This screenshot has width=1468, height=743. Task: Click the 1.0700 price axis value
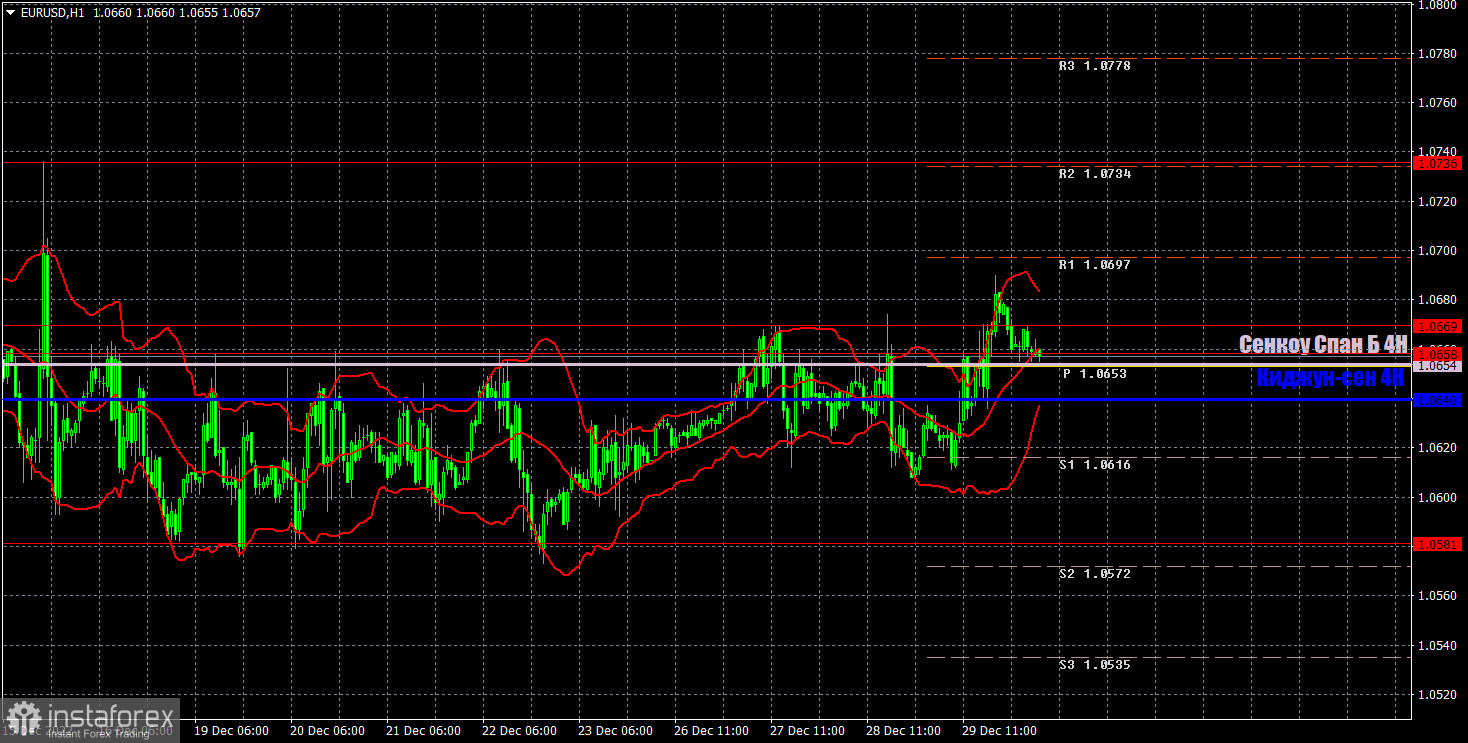click(1438, 250)
